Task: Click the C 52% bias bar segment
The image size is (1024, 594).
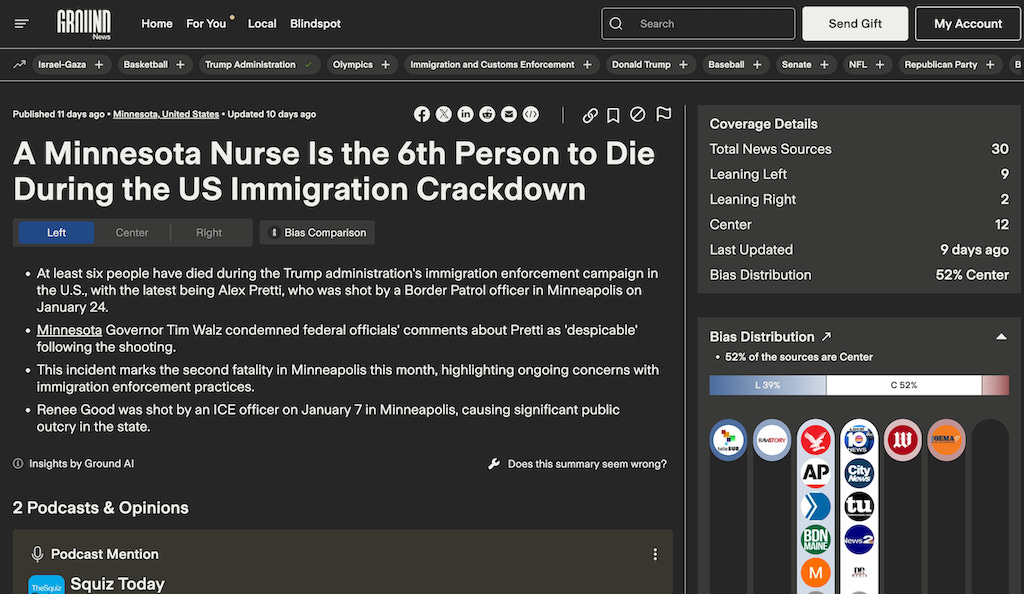Action: [x=904, y=385]
